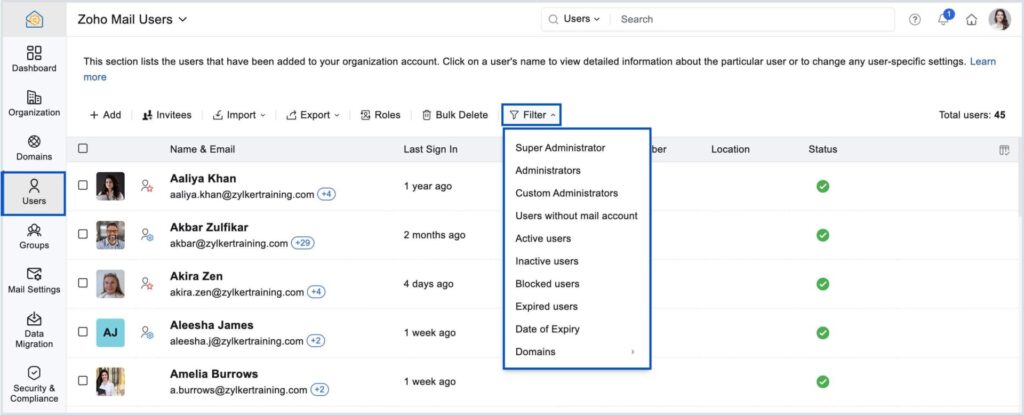This screenshot has height=415, width=1024.
Task: Open Groups from the sidebar
Action: pos(34,236)
